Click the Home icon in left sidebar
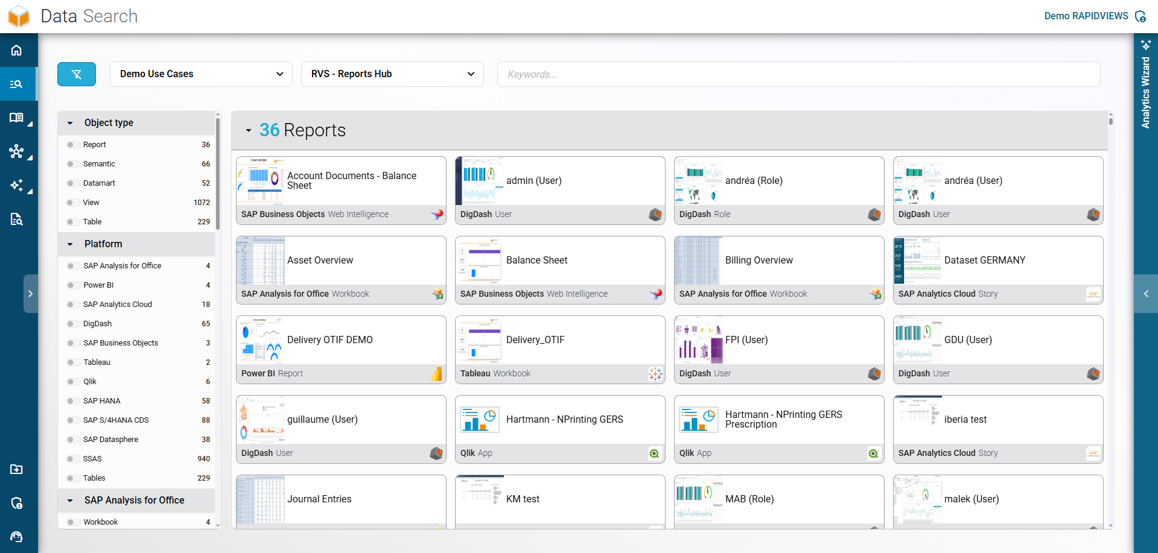The height and width of the screenshot is (553, 1158). point(17,50)
